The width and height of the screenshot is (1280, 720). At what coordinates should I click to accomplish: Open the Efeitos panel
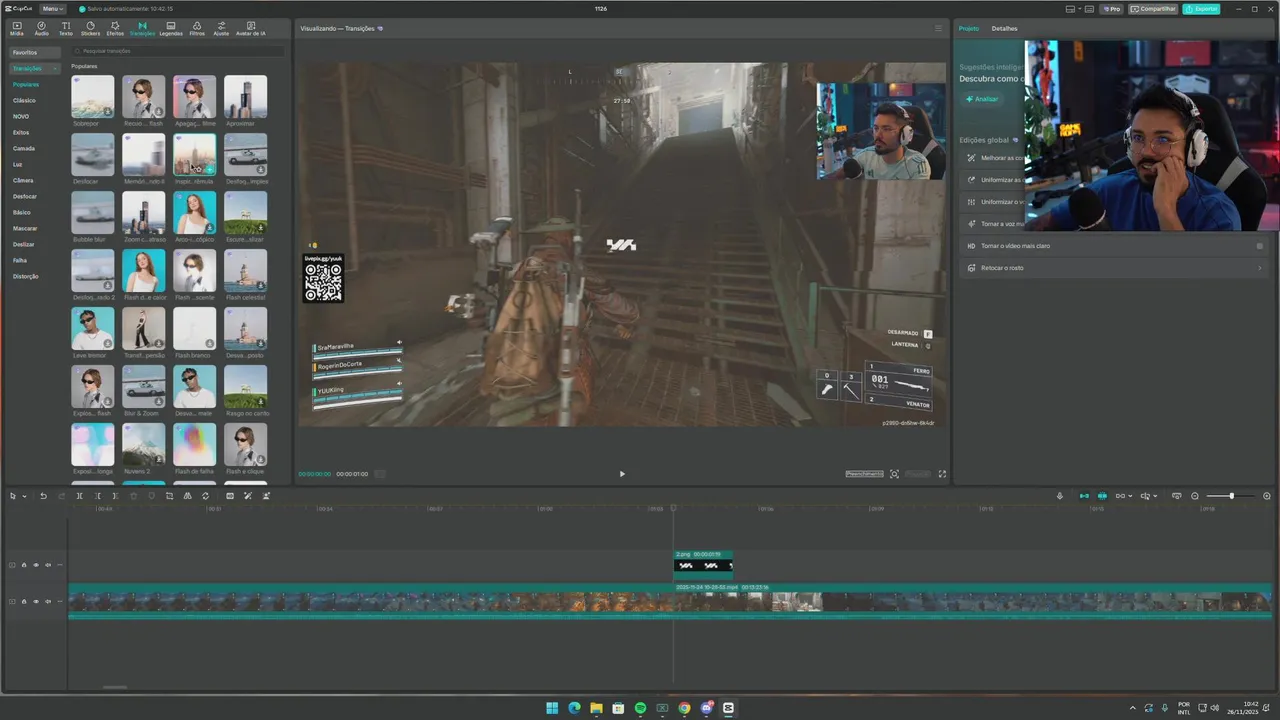click(115, 28)
